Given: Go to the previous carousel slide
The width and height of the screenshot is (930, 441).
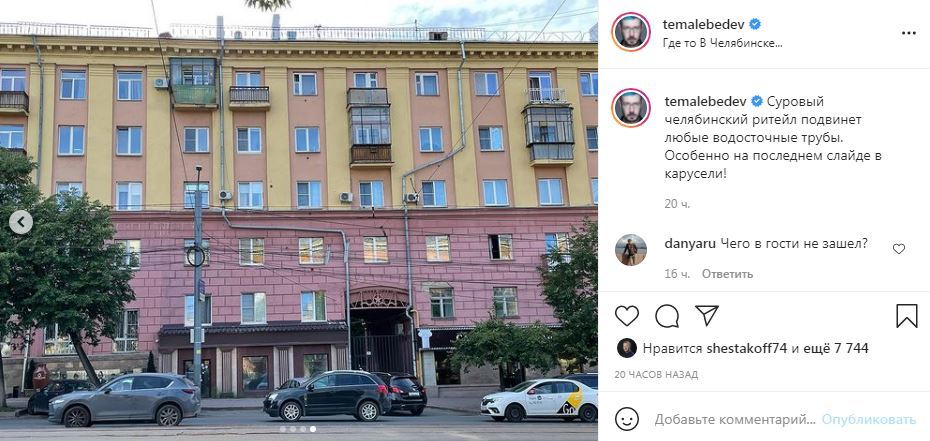Looking at the screenshot, I should coord(21,222).
